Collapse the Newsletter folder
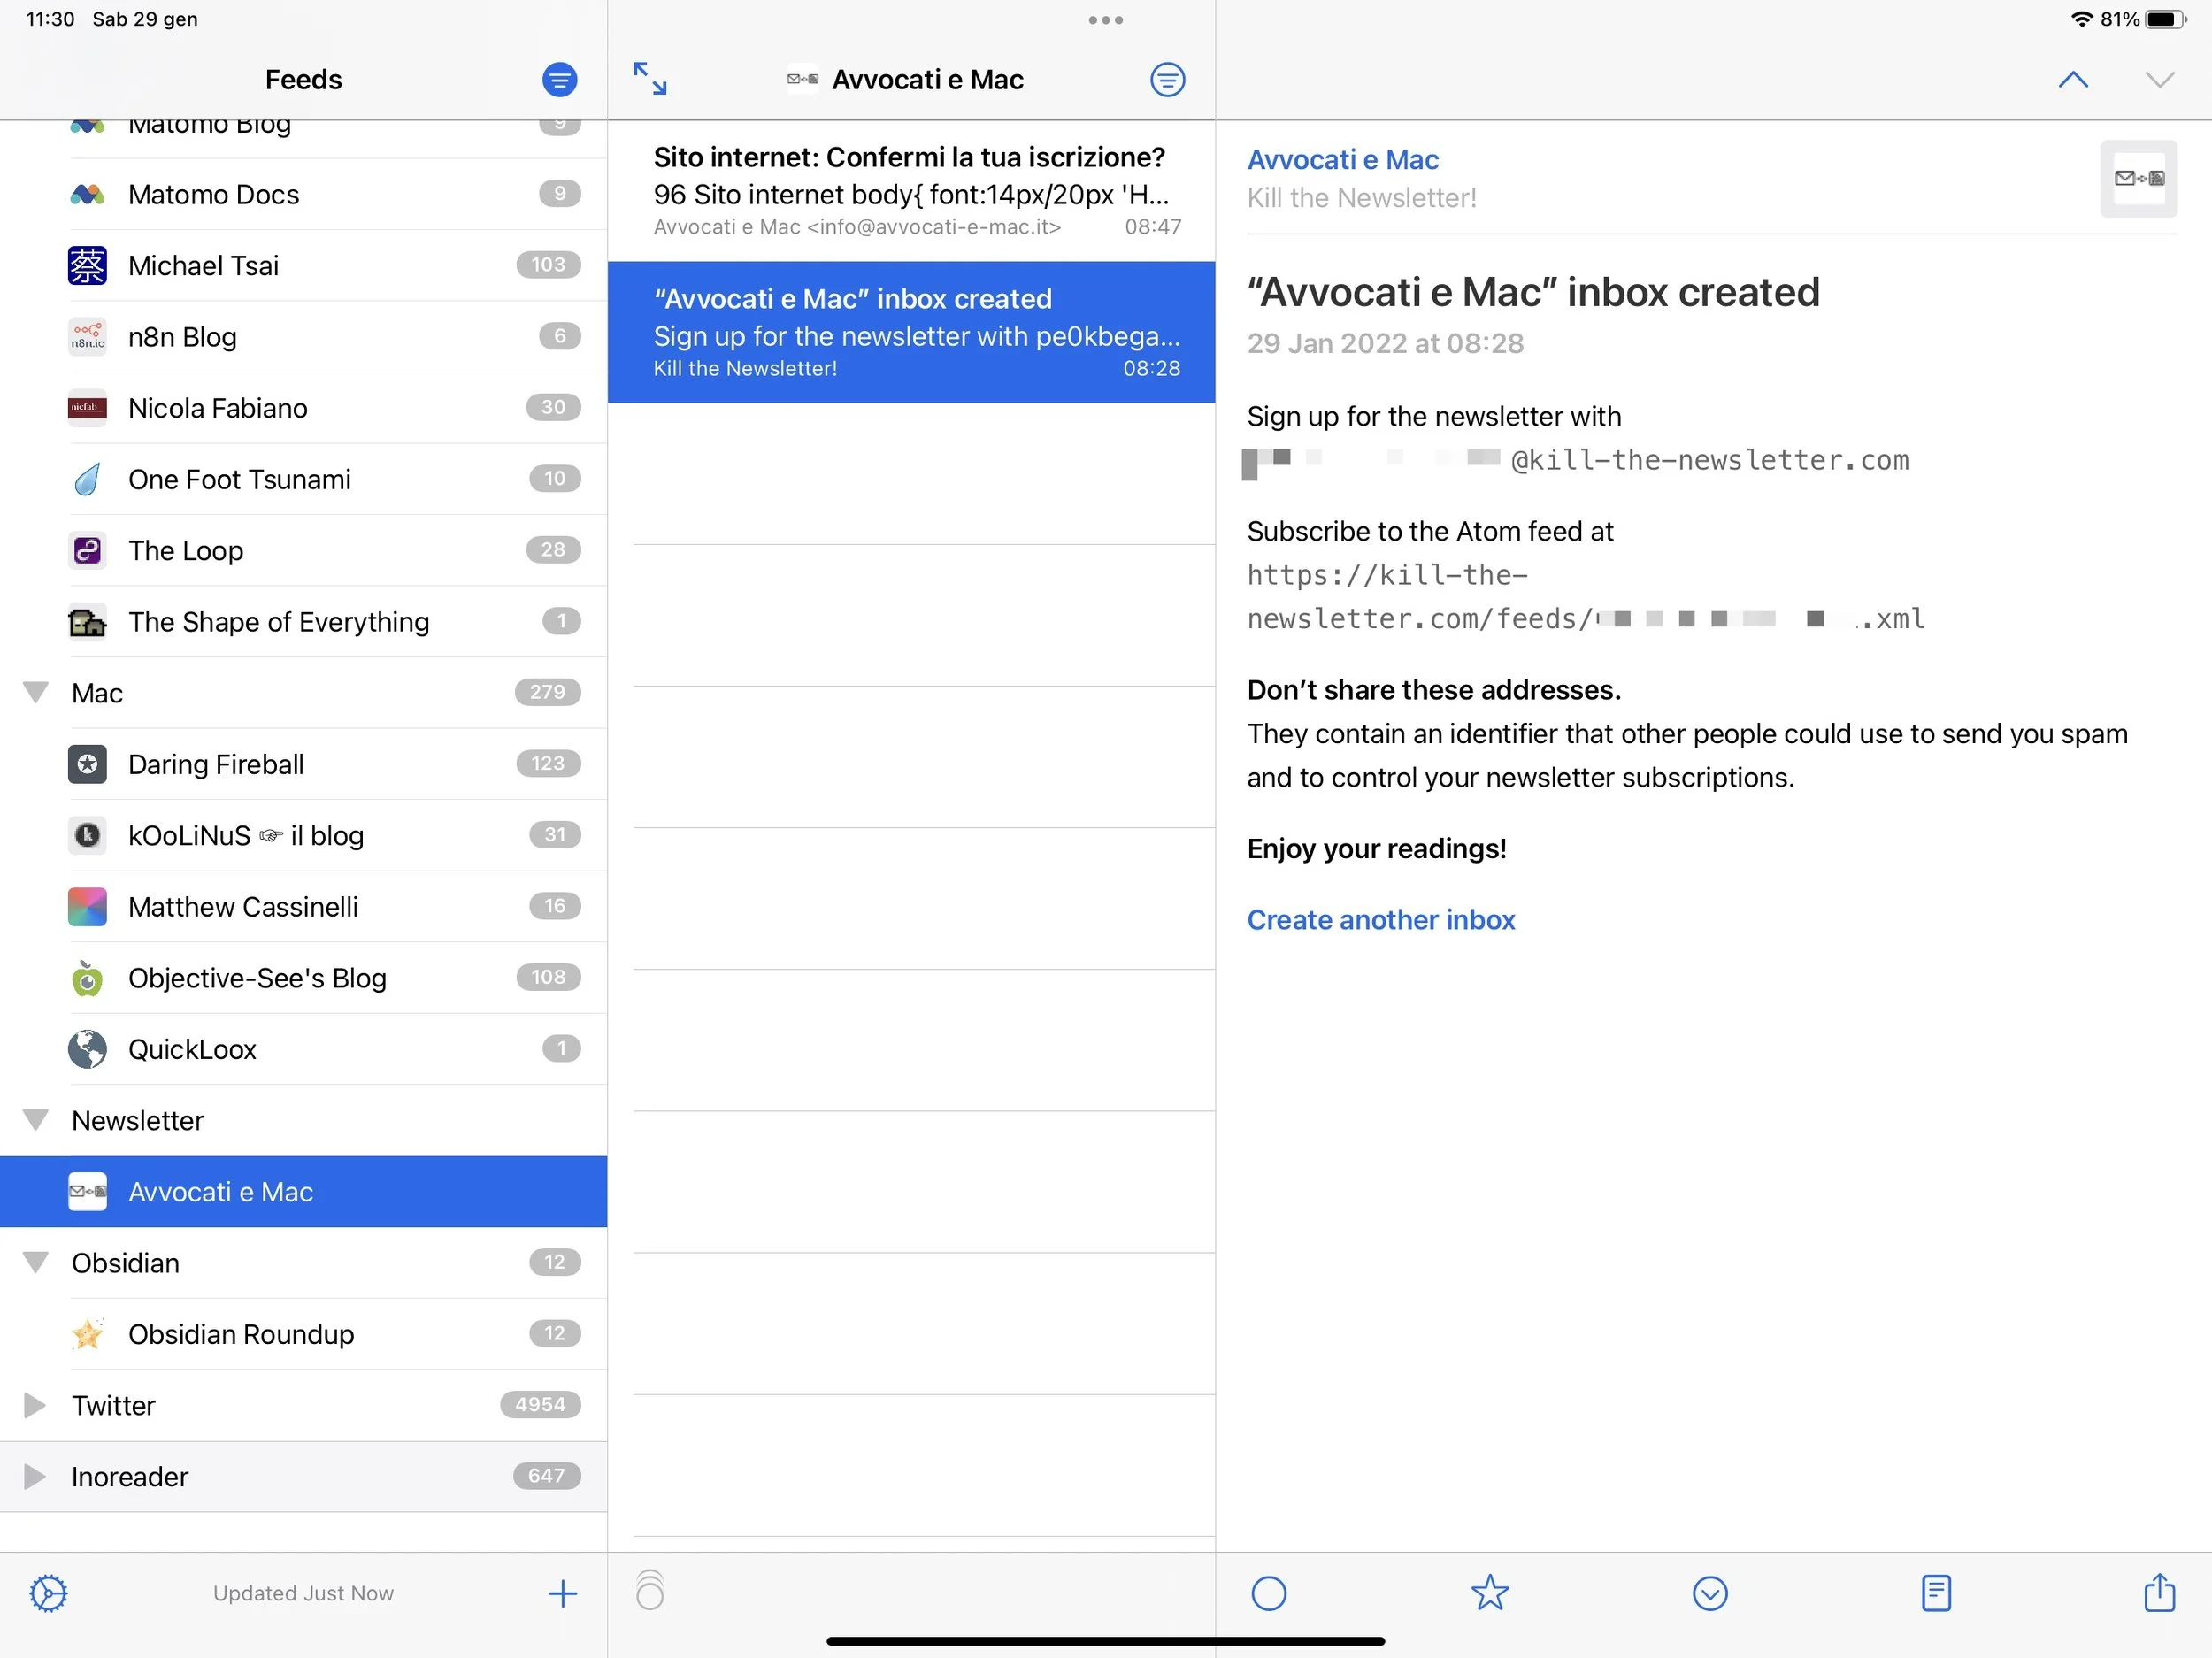Image resolution: width=2212 pixels, height=1658 pixels. [x=36, y=1120]
